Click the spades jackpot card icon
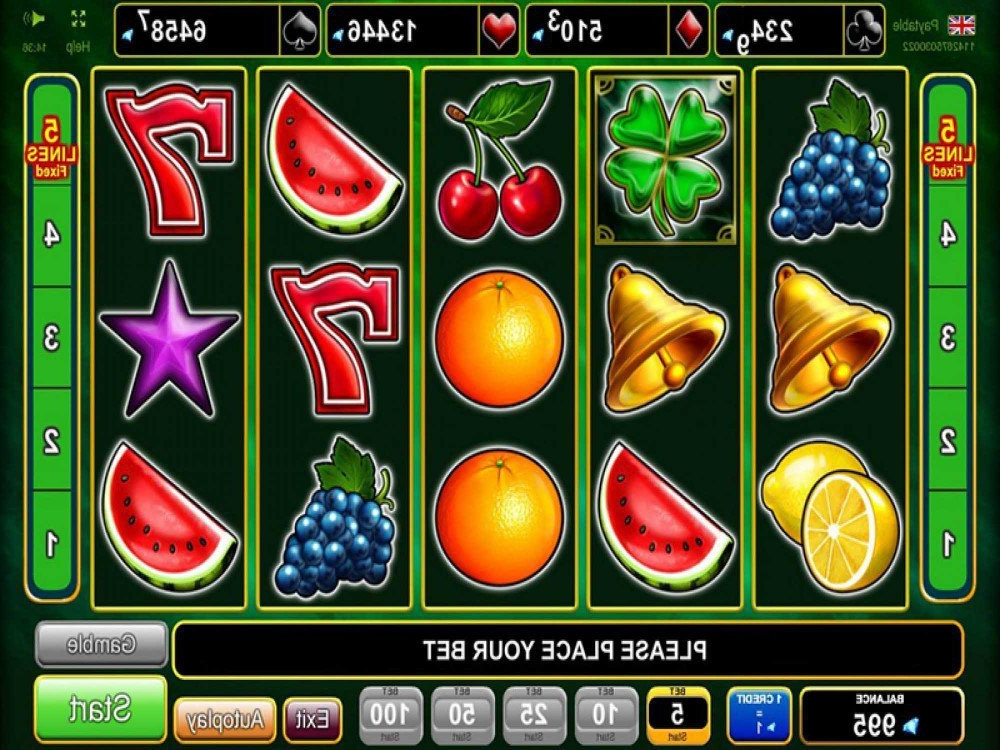The height and width of the screenshot is (750, 1000). point(300,31)
